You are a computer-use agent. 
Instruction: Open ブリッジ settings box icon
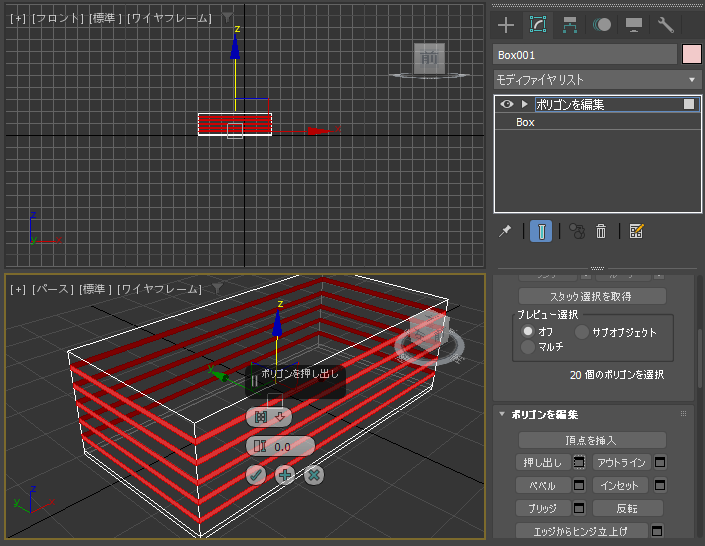579,508
